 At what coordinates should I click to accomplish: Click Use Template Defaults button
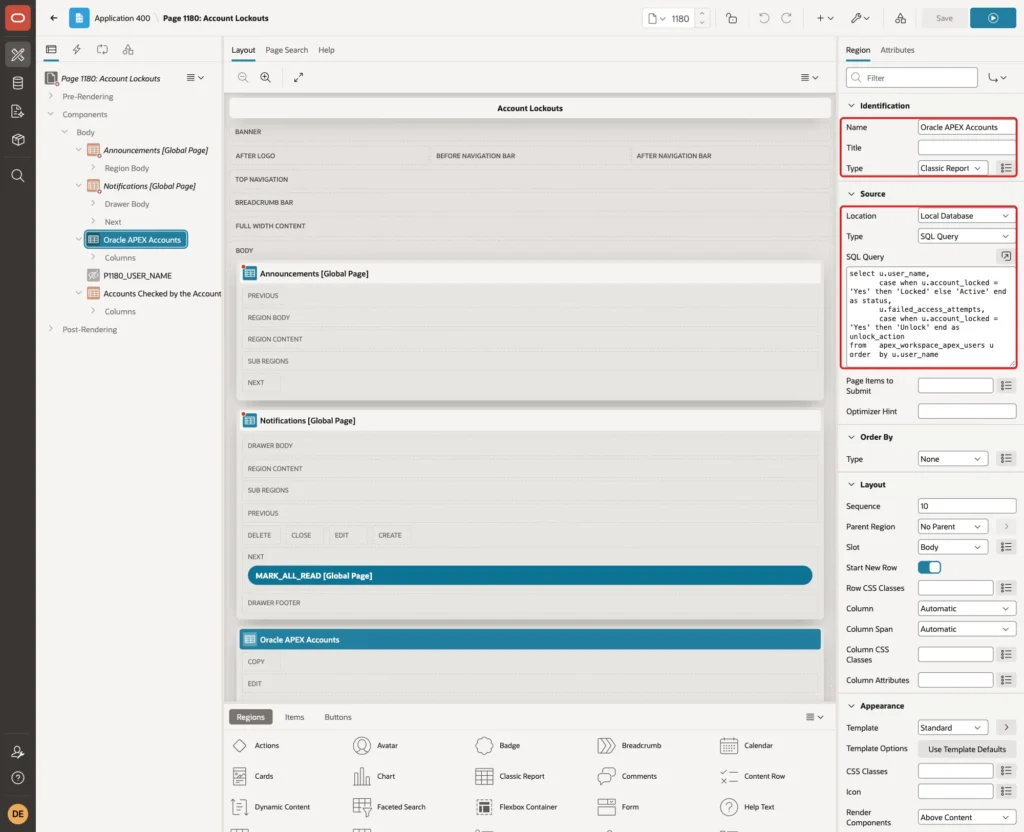coord(967,749)
